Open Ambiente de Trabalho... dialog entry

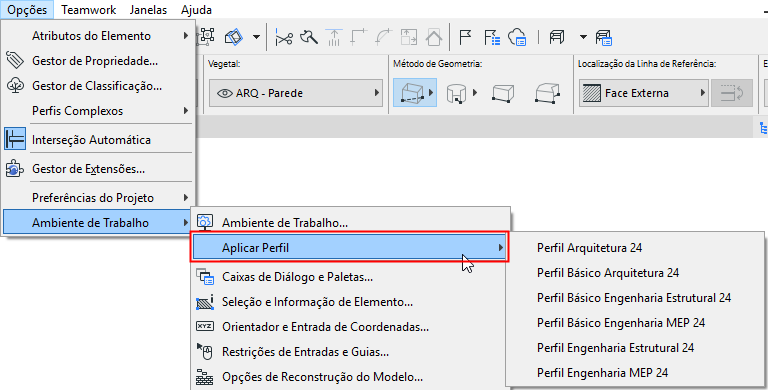(350, 222)
